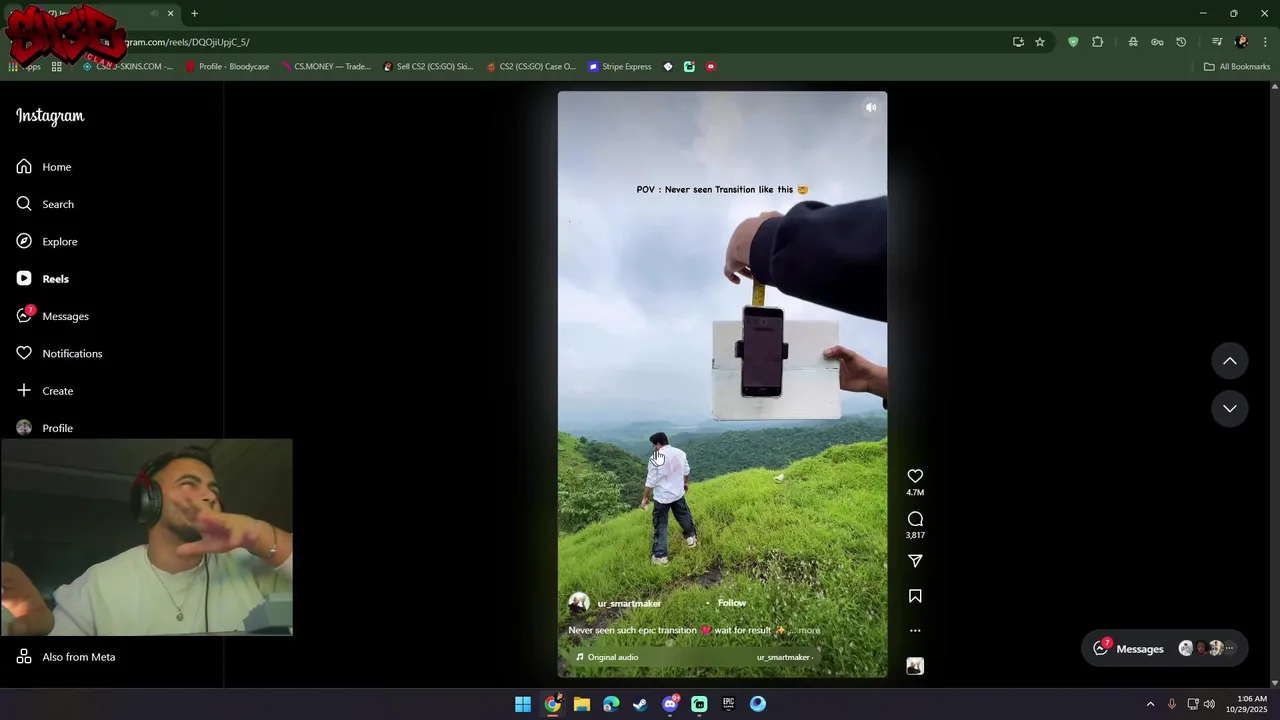Open the Profile - Bloodycase bookmark
Viewport: 1280px width, 720px height.
(x=227, y=67)
